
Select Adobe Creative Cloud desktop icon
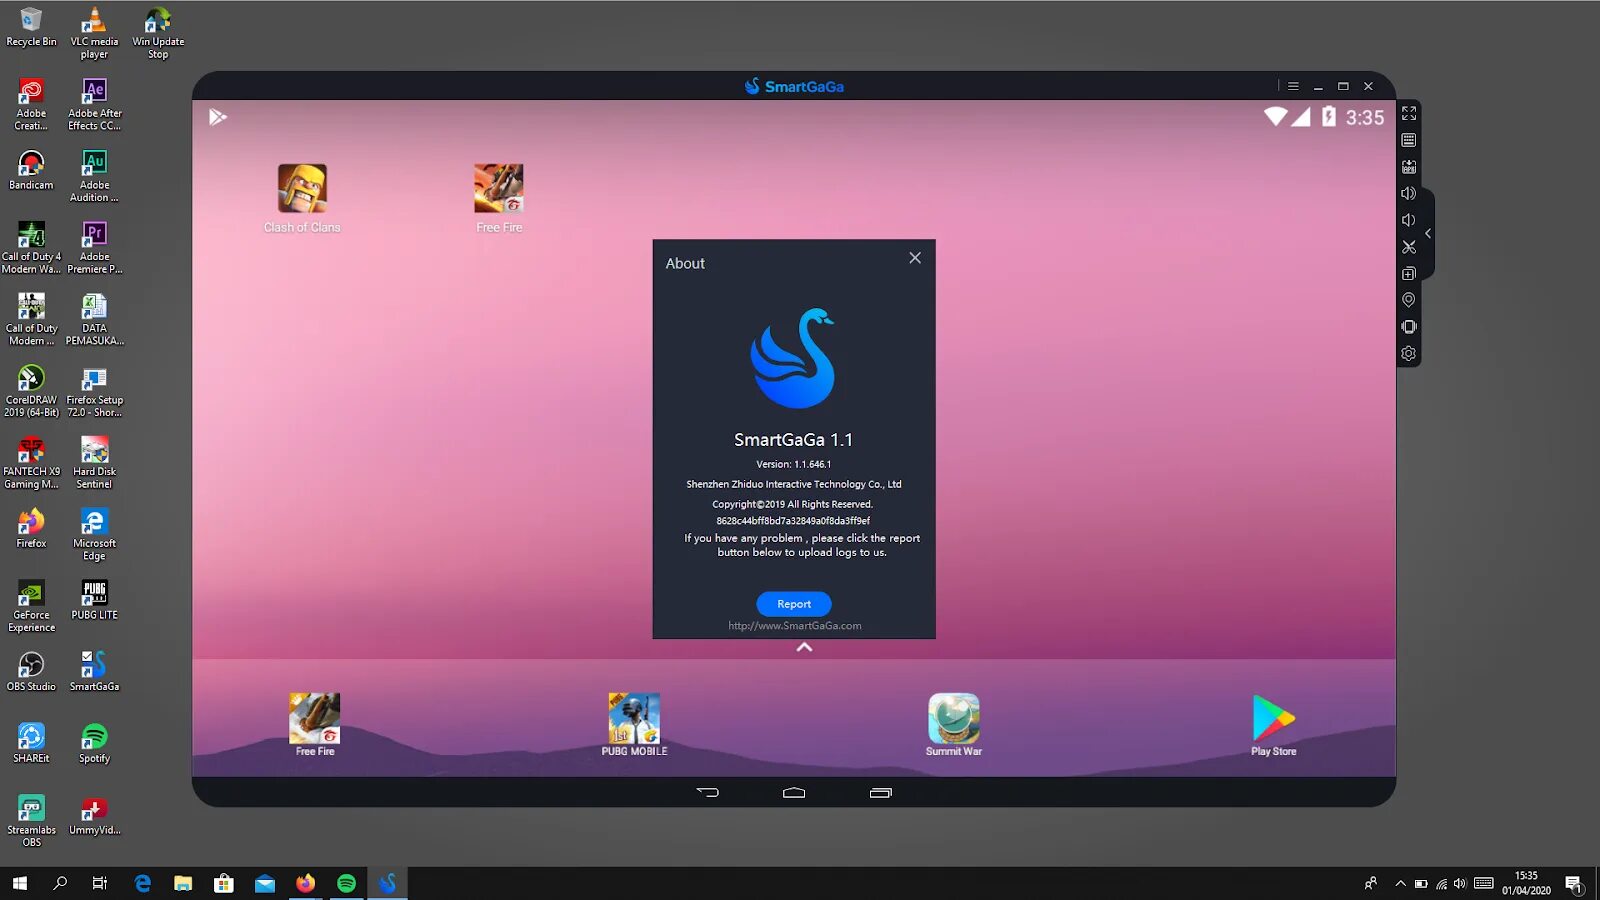[31, 105]
